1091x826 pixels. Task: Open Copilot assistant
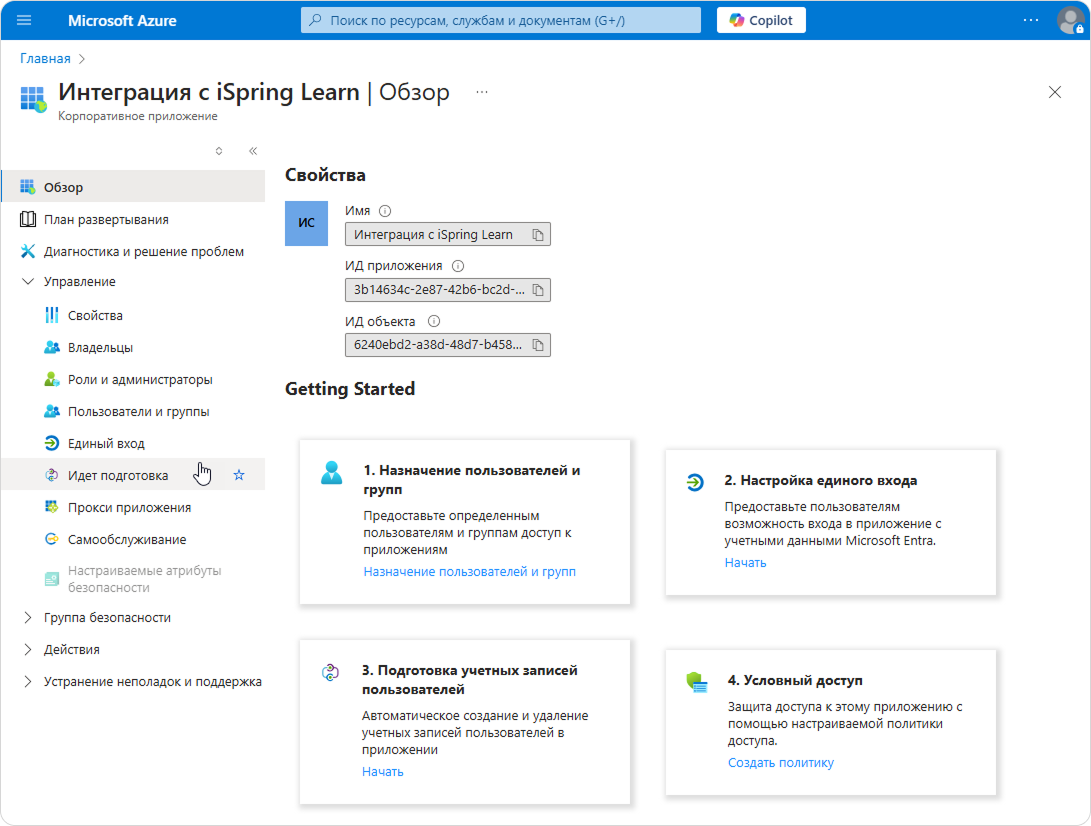click(761, 20)
